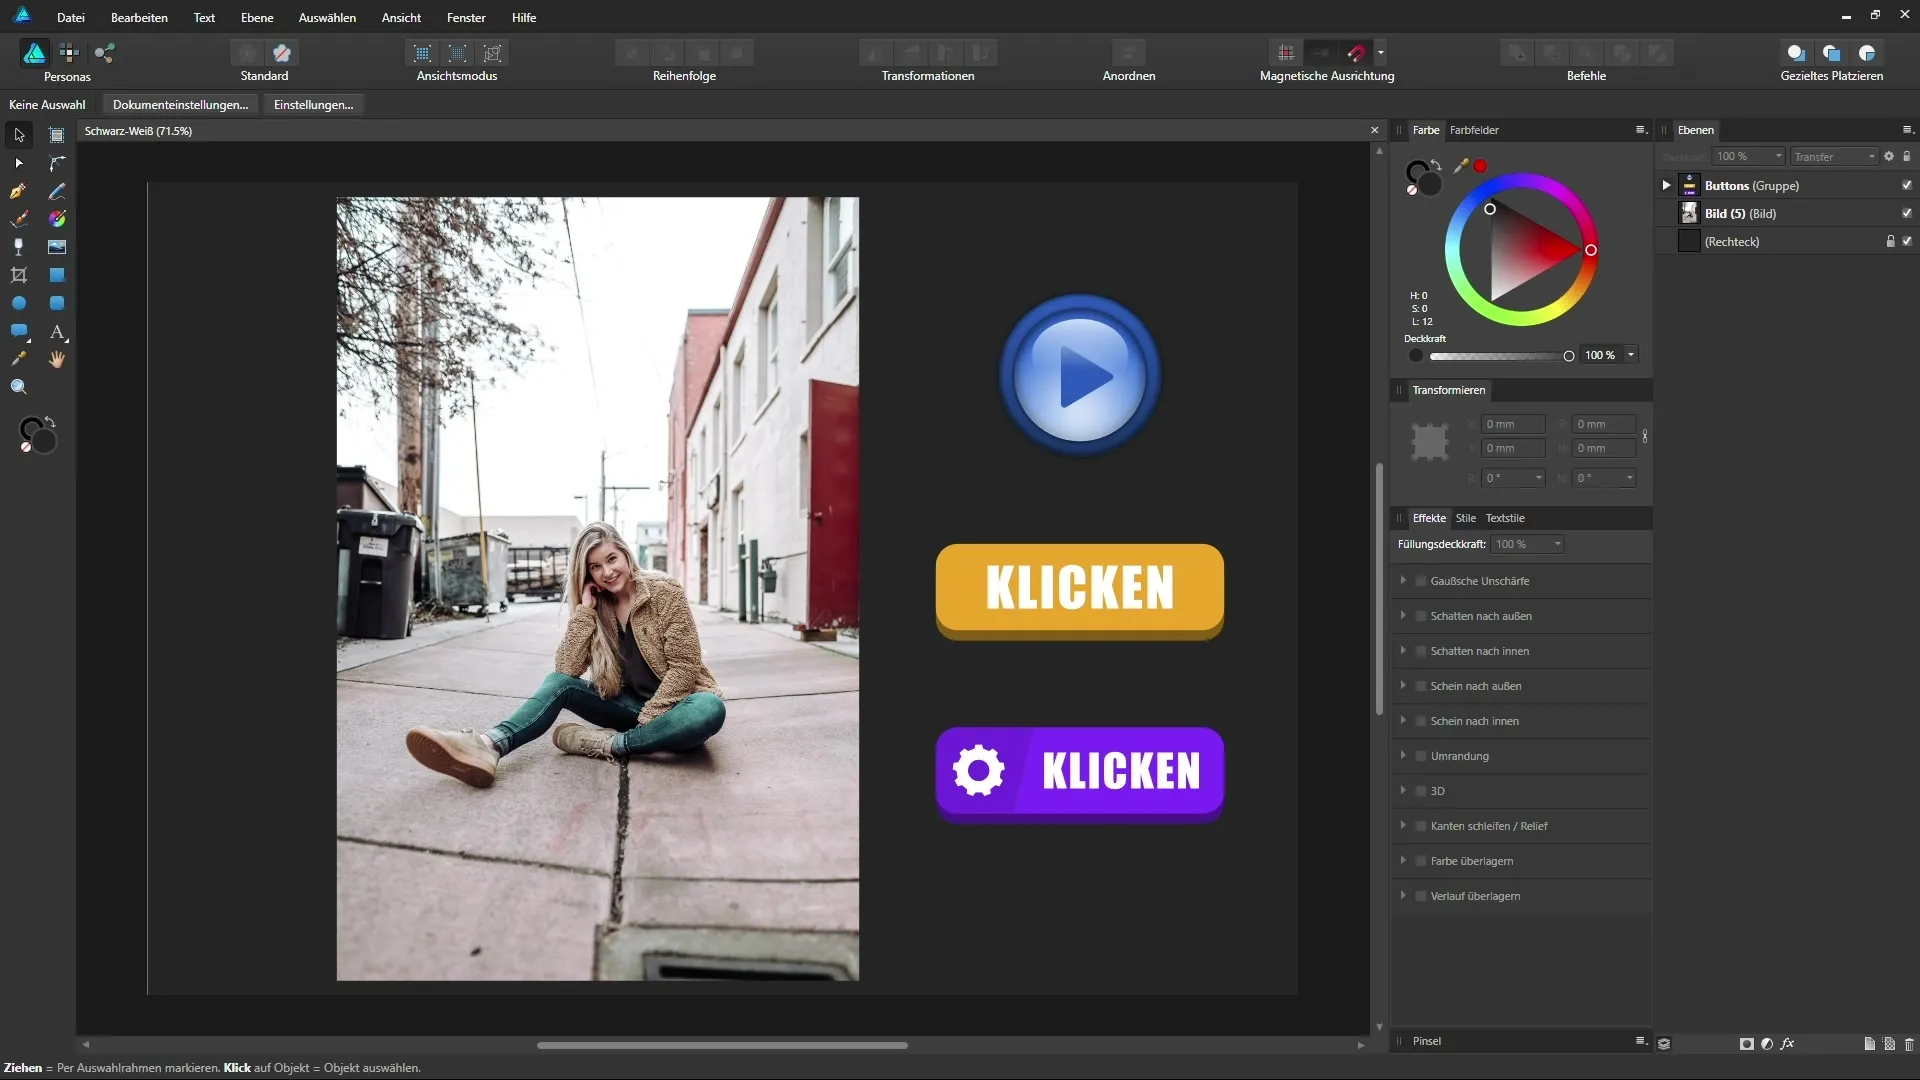Select the Hand view tool
This screenshot has width=1920, height=1080.
point(57,359)
